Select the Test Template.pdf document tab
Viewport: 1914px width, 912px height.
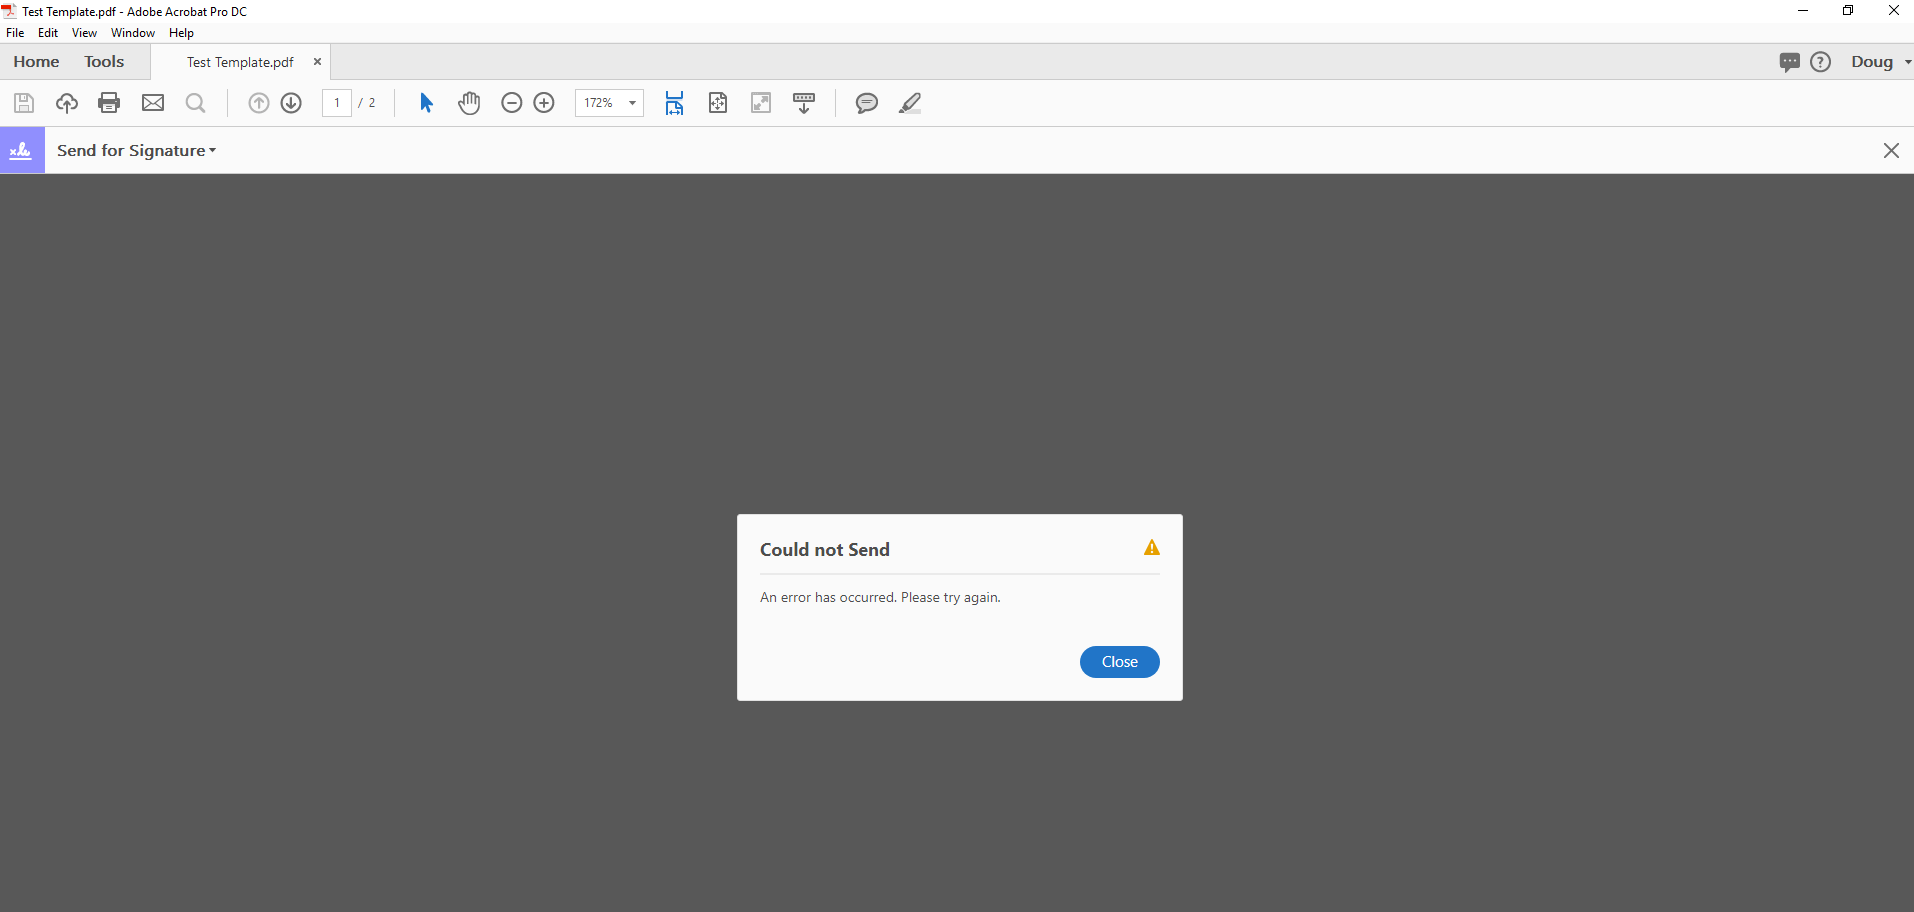click(x=240, y=62)
